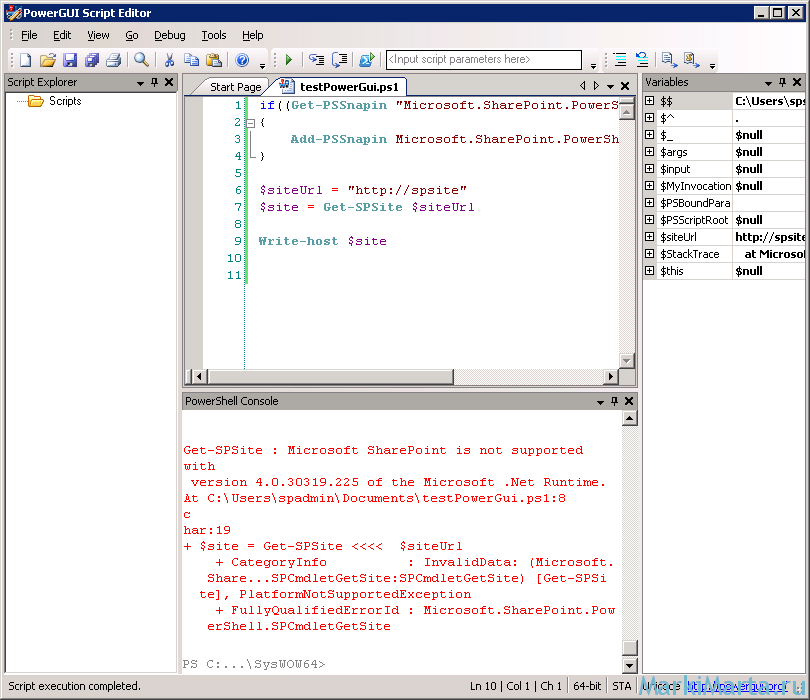Viewport: 810px width, 700px height.
Task: Click the console scroll up arrow
Action: 629,418
